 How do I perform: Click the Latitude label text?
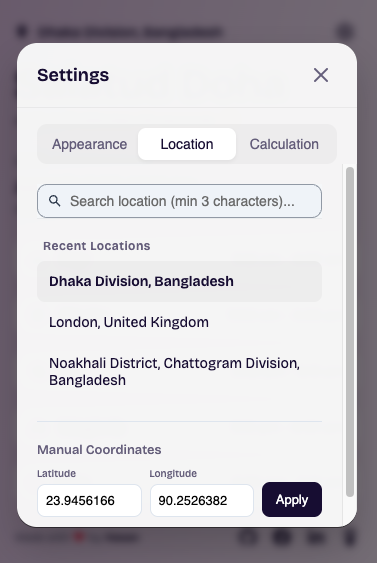point(56,473)
